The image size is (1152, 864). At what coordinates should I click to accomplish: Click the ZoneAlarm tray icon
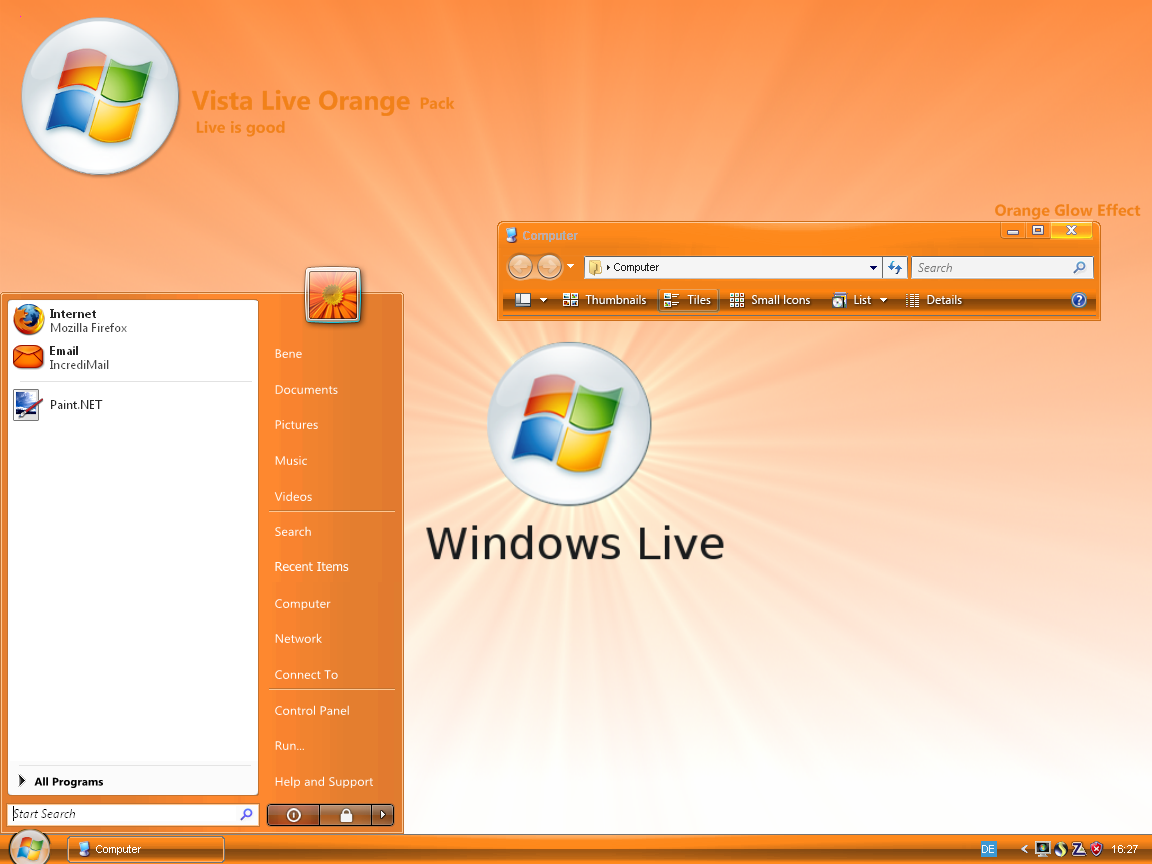click(x=1079, y=849)
